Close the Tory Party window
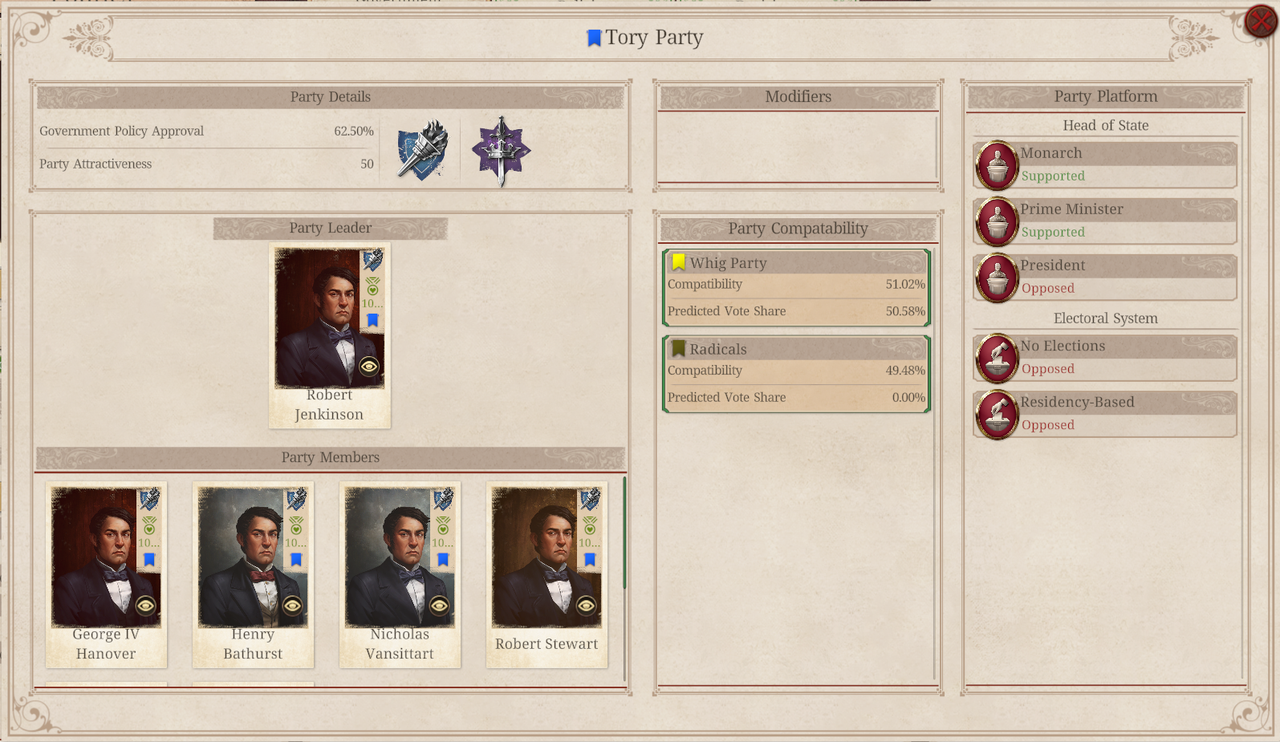The height and width of the screenshot is (742, 1280). point(1261,21)
